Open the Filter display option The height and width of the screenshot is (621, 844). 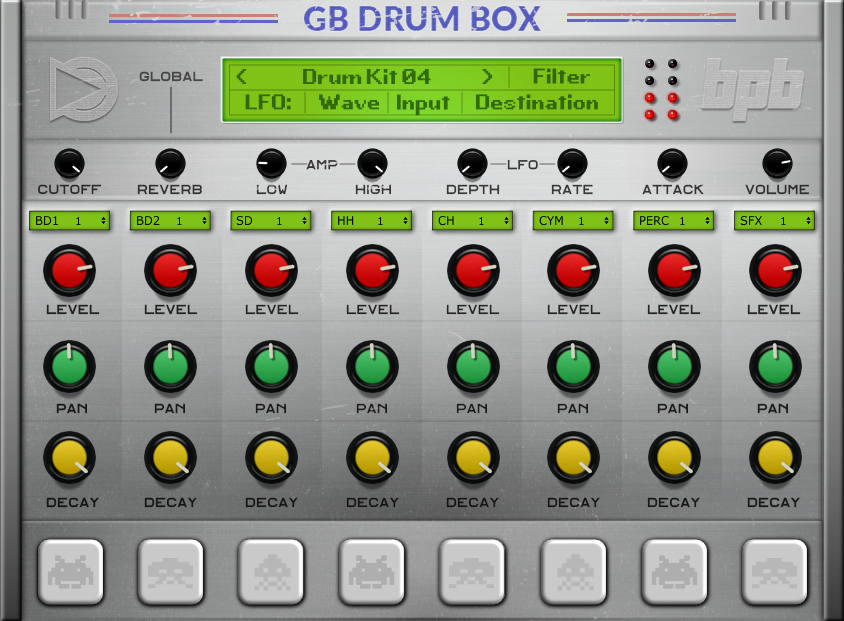561,77
